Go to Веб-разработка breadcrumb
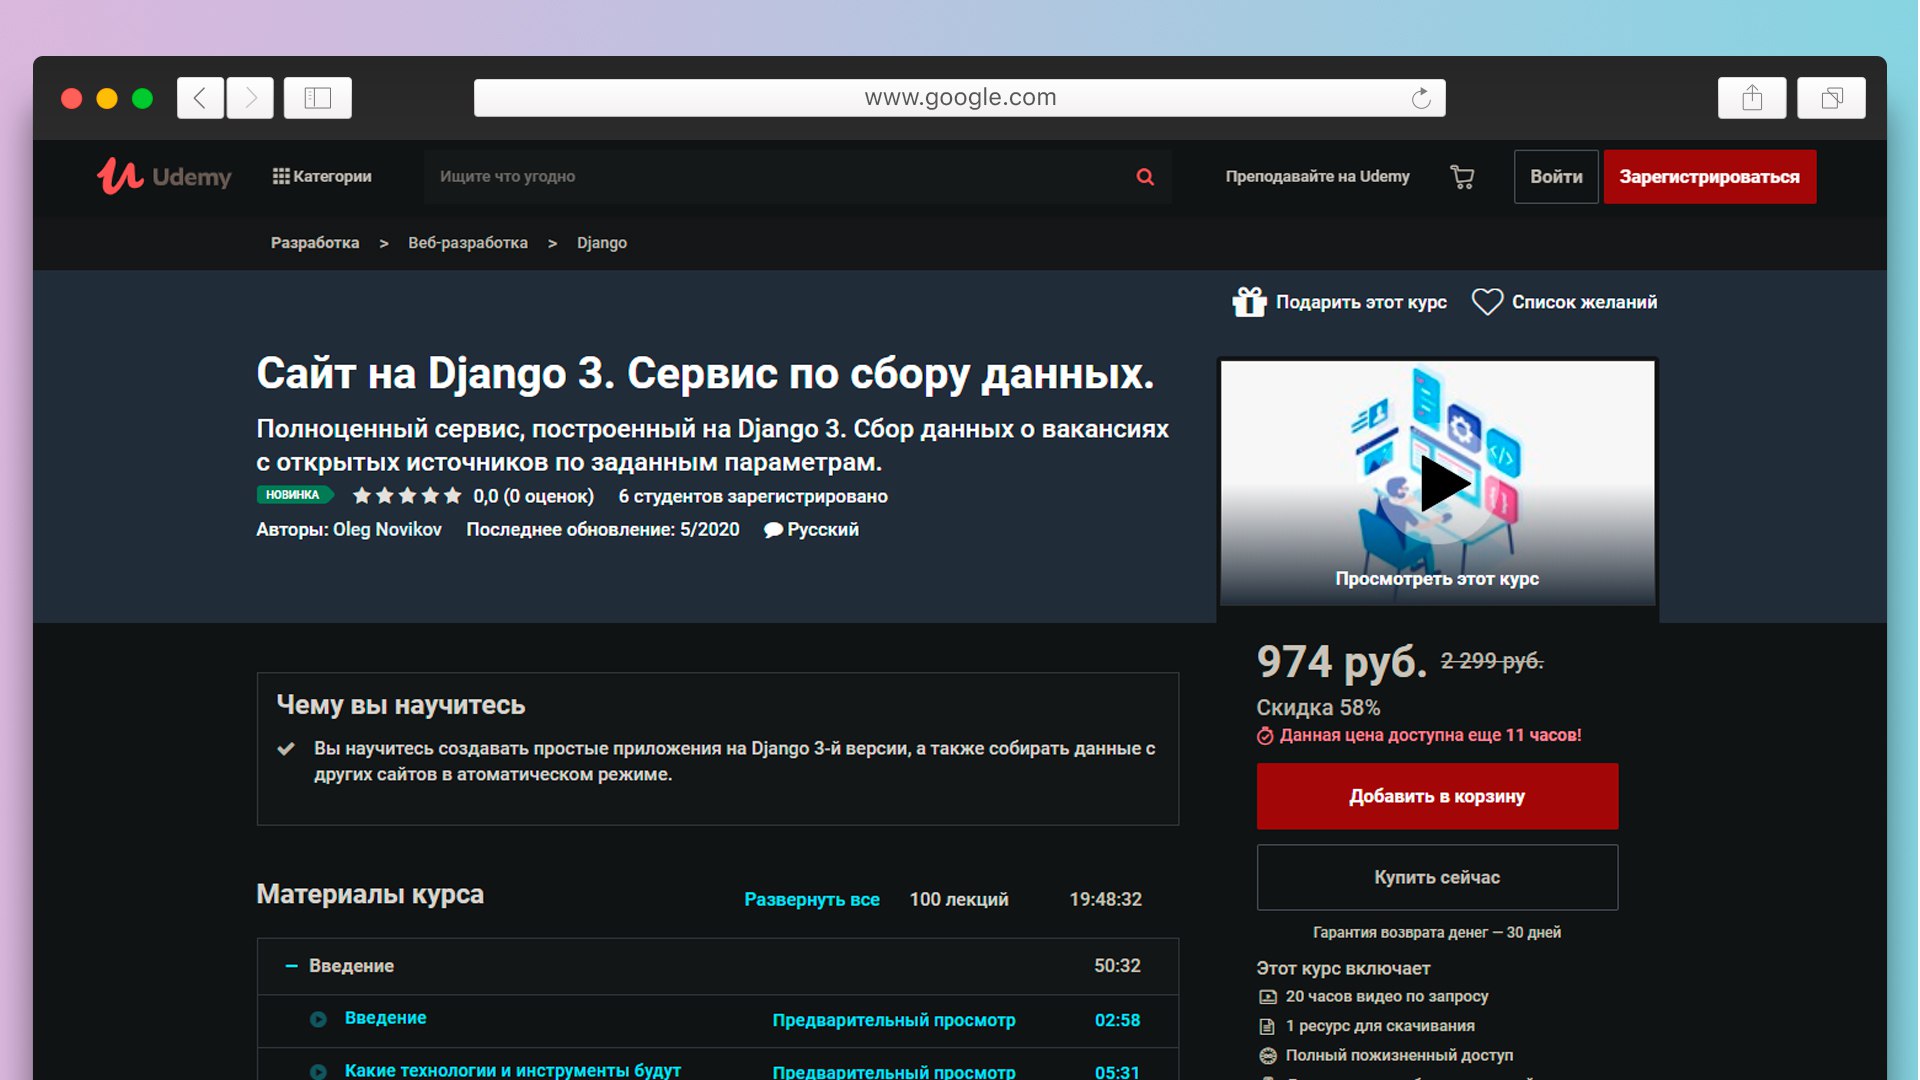 (x=468, y=243)
